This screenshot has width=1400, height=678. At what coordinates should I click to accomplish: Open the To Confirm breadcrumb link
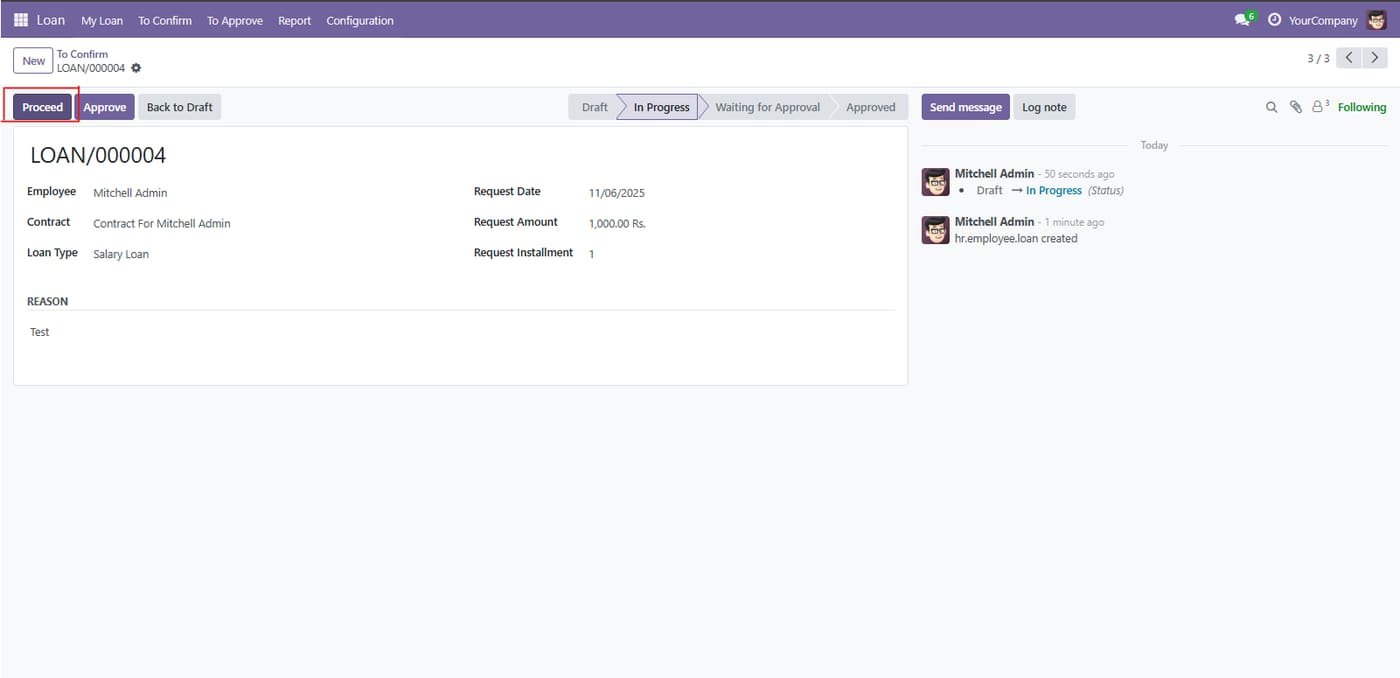(82, 54)
